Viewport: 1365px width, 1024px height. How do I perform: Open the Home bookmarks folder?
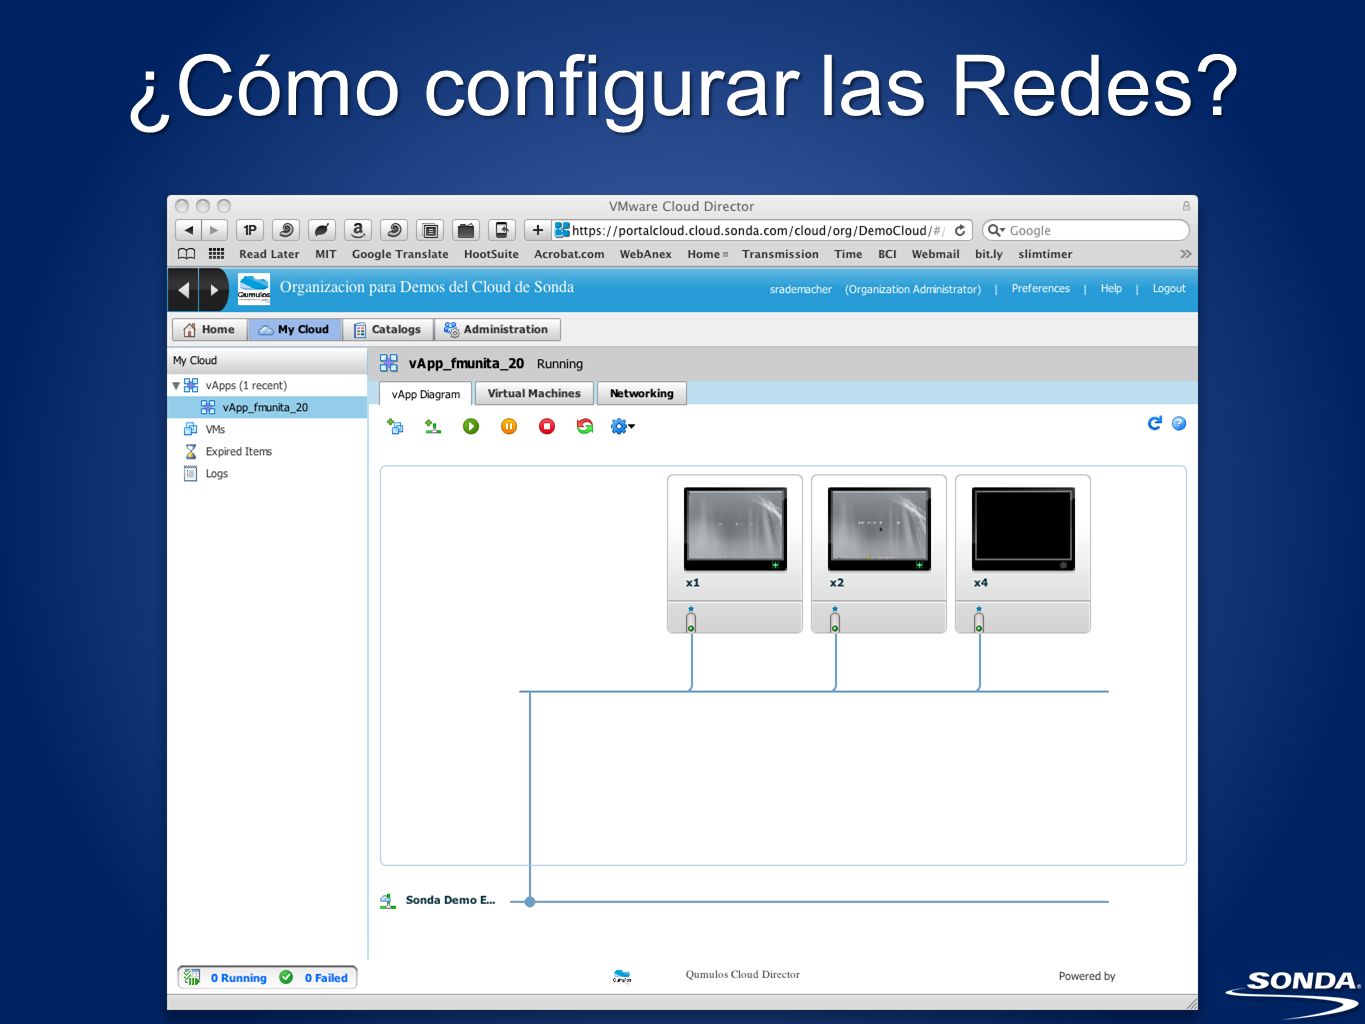(x=707, y=254)
